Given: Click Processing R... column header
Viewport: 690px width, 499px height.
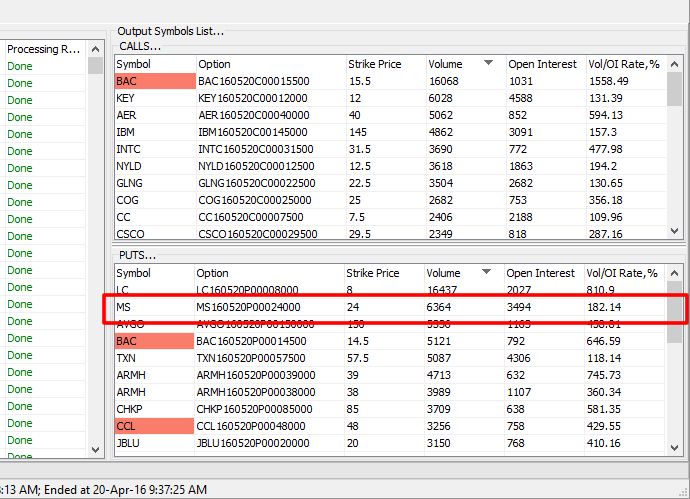Looking at the screenshot, I should coord(46,49).
